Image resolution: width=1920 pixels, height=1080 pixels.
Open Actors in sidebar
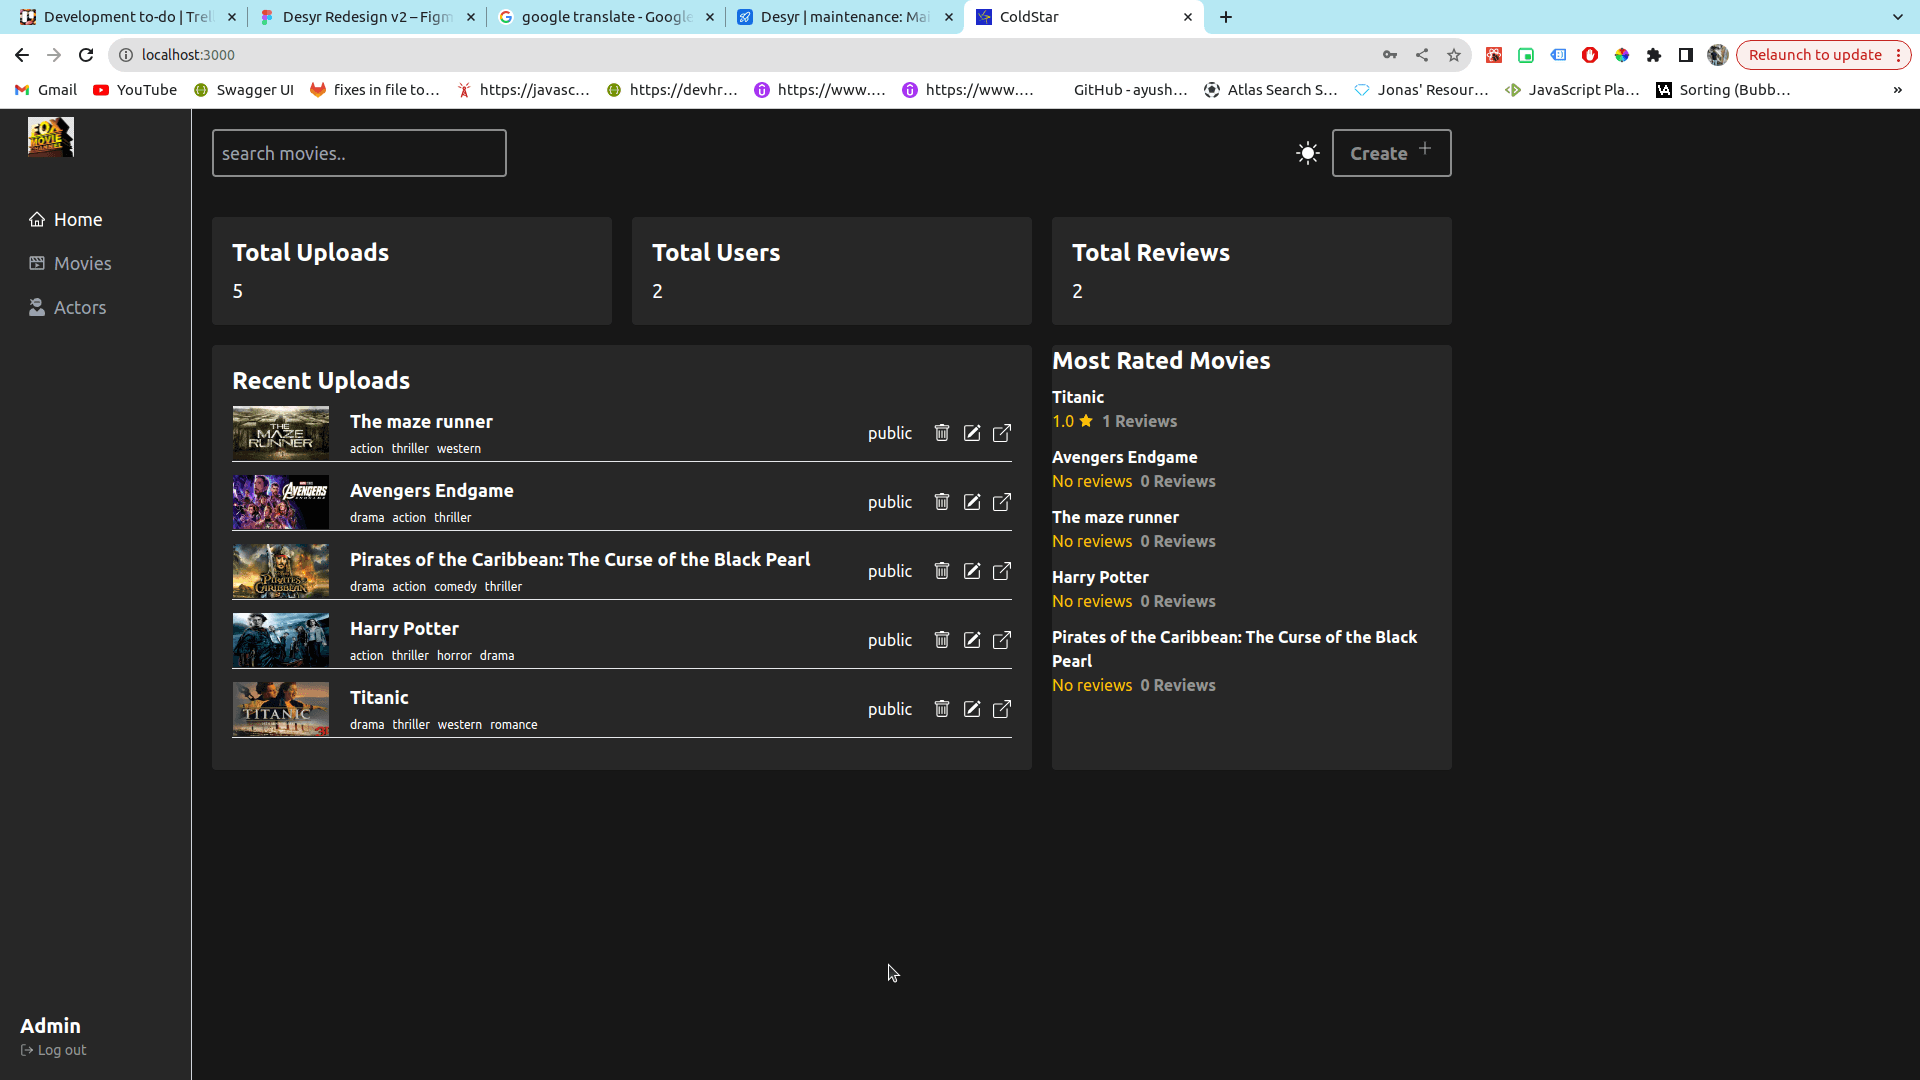tap(67, 307)
